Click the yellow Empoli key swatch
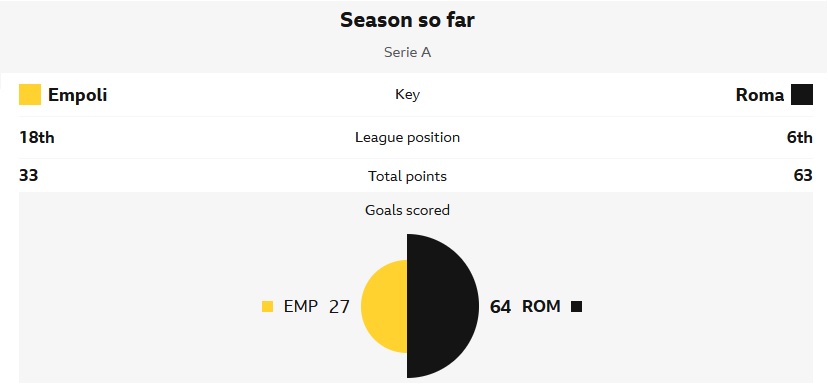The height and width of the screenshot is (386, 828). (x=30, y=95)
